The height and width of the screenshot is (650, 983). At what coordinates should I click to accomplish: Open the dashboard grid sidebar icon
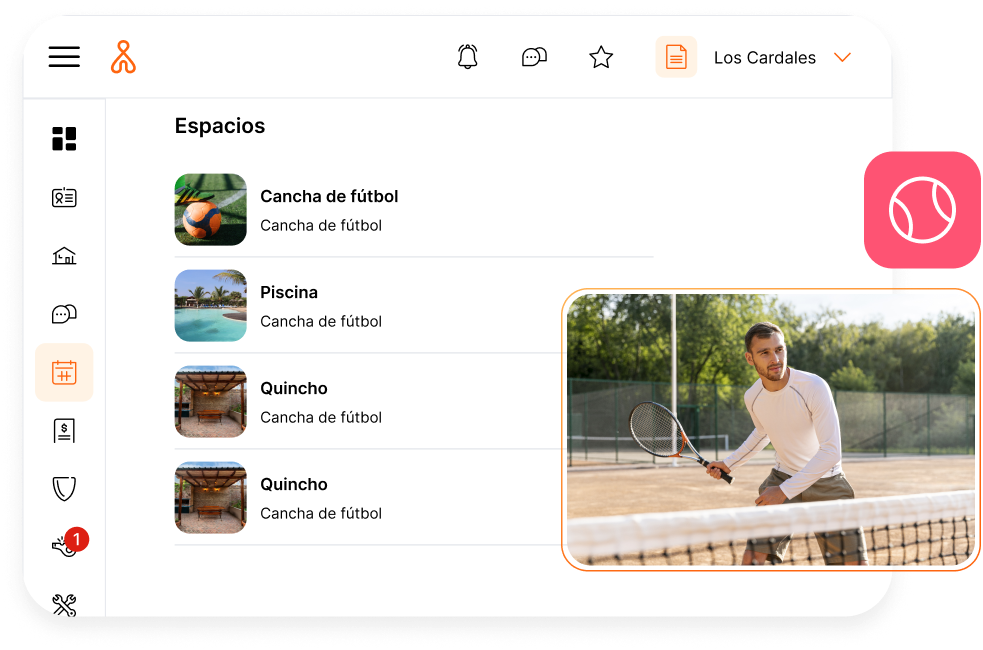click(64, 139)
